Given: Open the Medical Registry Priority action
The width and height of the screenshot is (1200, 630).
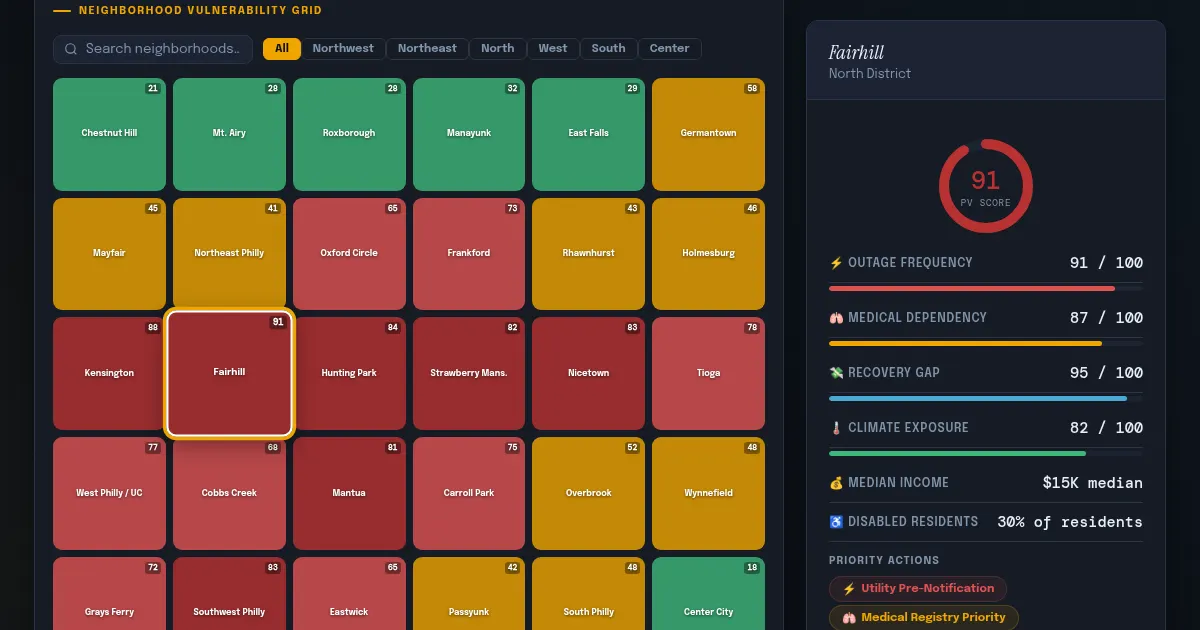Looking at the screenshot, I should (924, 618).
